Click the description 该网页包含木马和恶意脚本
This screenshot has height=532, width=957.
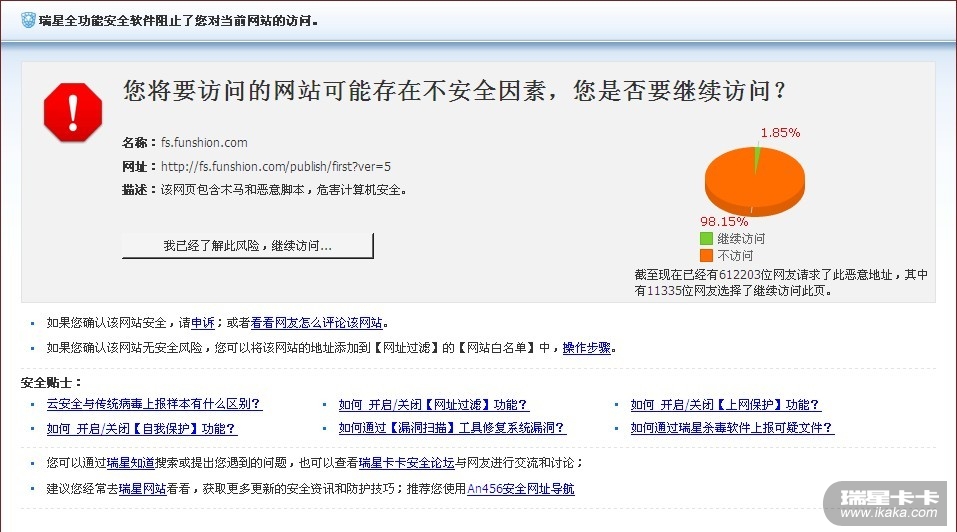[284, 190]
